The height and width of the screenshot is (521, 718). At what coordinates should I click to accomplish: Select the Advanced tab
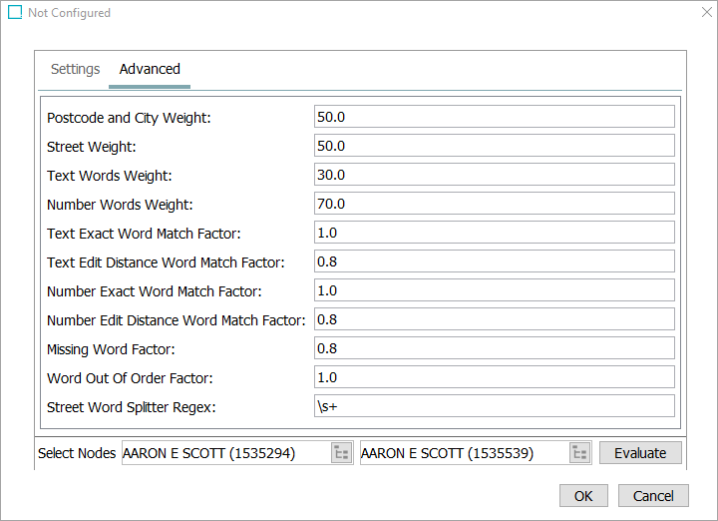(x=150, y=69)
